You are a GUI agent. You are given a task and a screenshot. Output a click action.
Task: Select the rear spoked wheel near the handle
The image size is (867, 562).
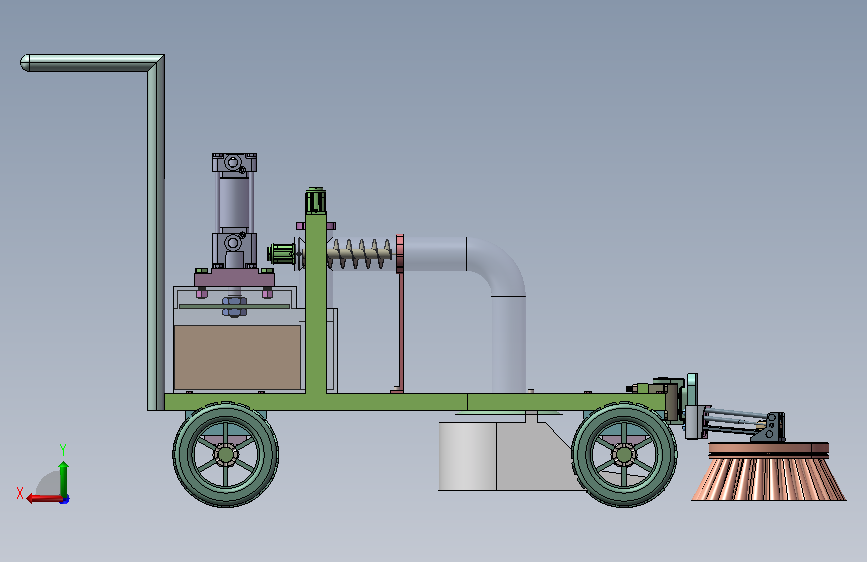tap(226, 455)
